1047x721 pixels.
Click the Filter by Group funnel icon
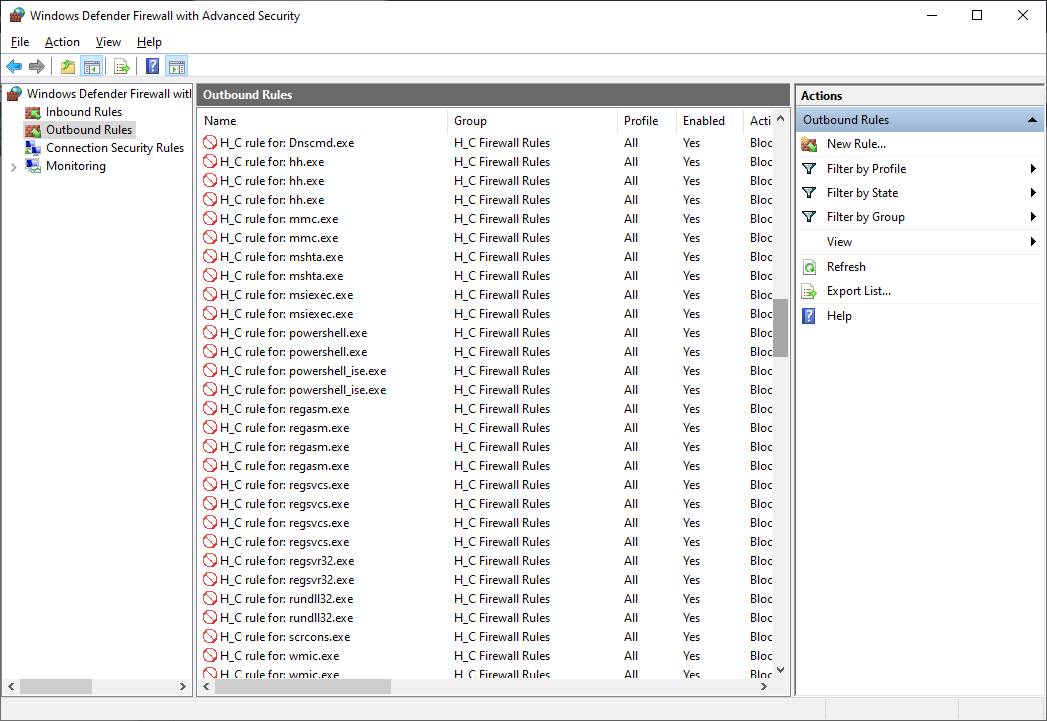809,217
